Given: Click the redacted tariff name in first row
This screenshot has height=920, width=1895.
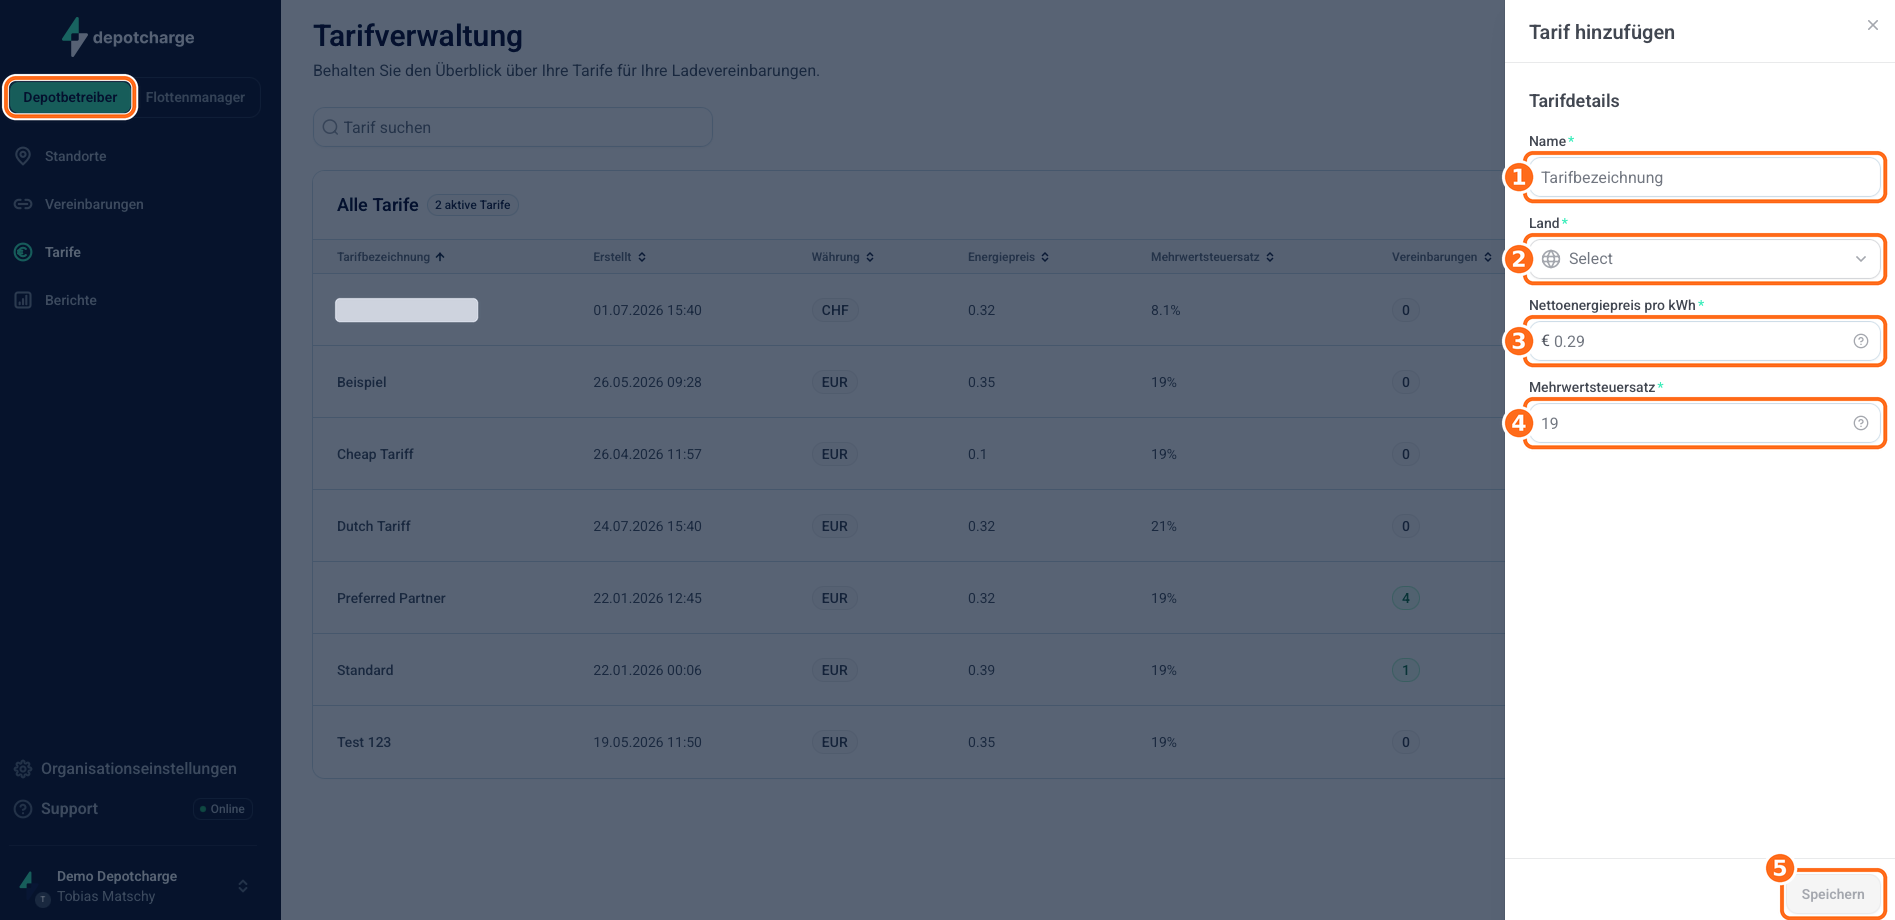Looking at the screenshot, I should (x=406, y=310).
